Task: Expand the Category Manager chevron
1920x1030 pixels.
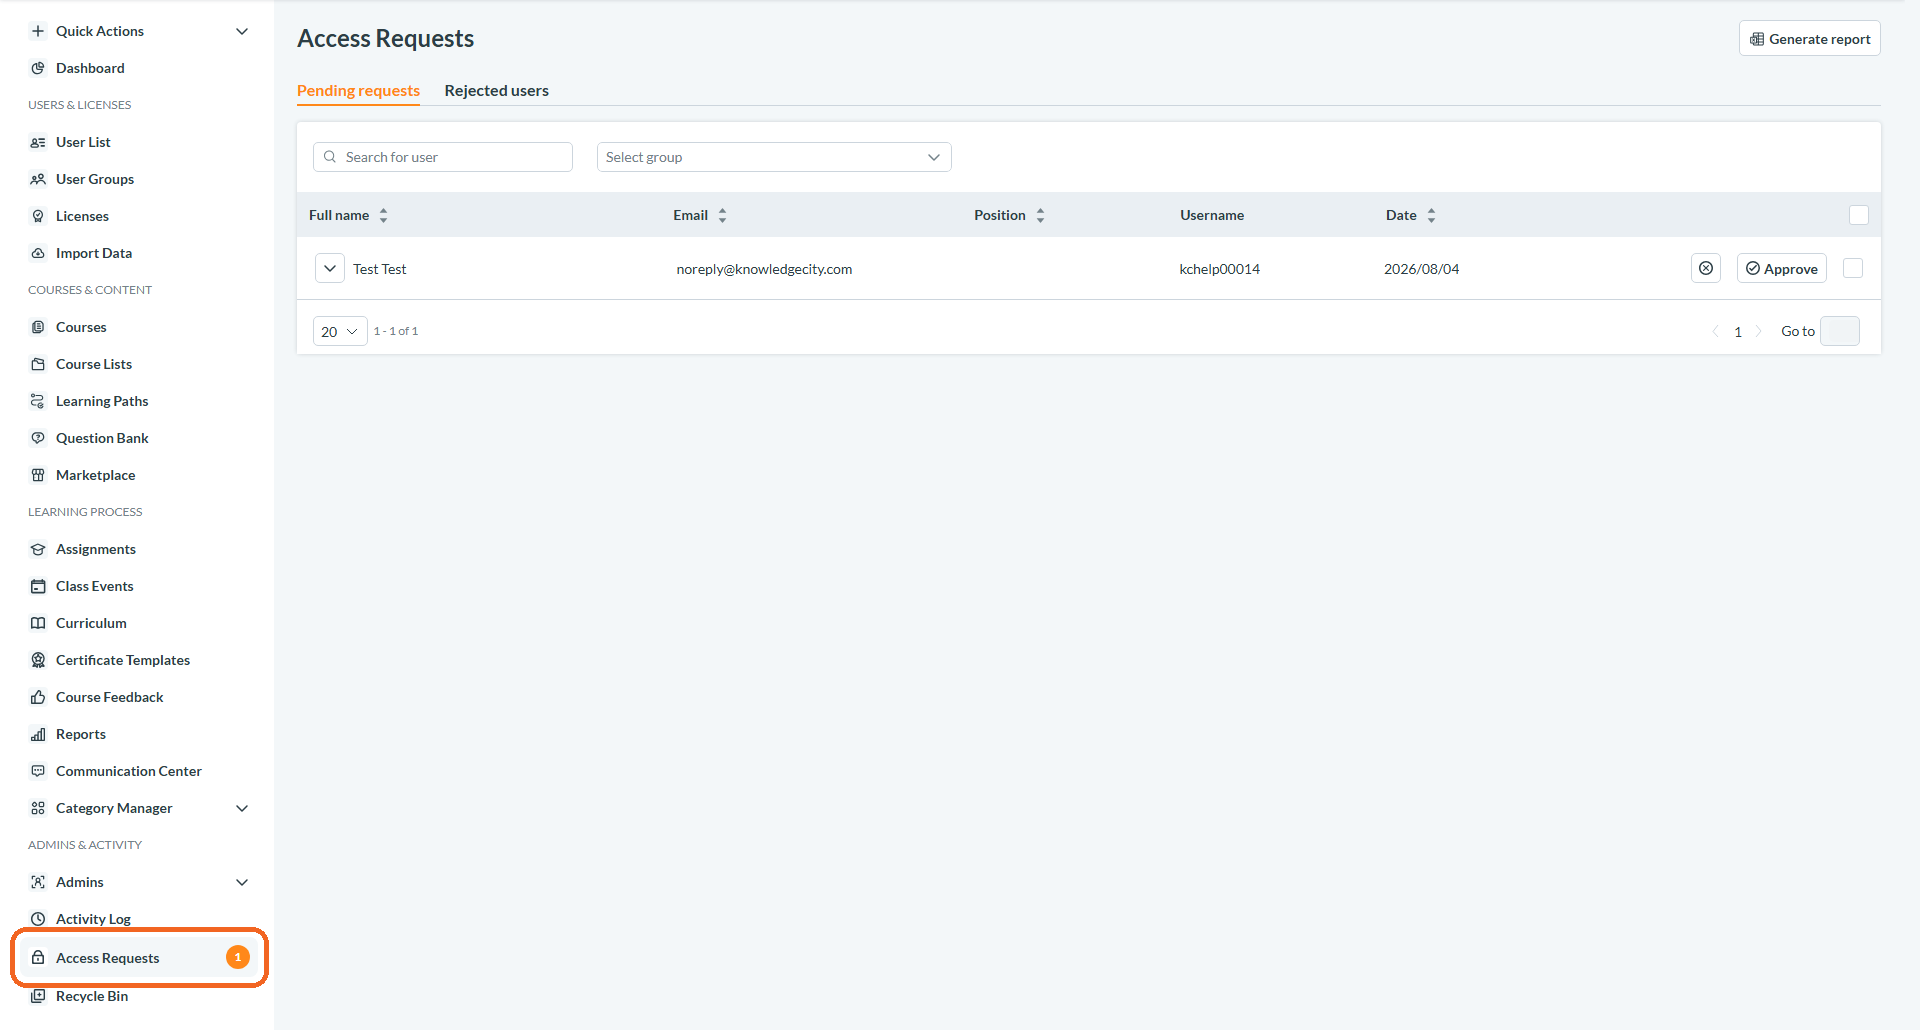Action: [x=242, y=808]
